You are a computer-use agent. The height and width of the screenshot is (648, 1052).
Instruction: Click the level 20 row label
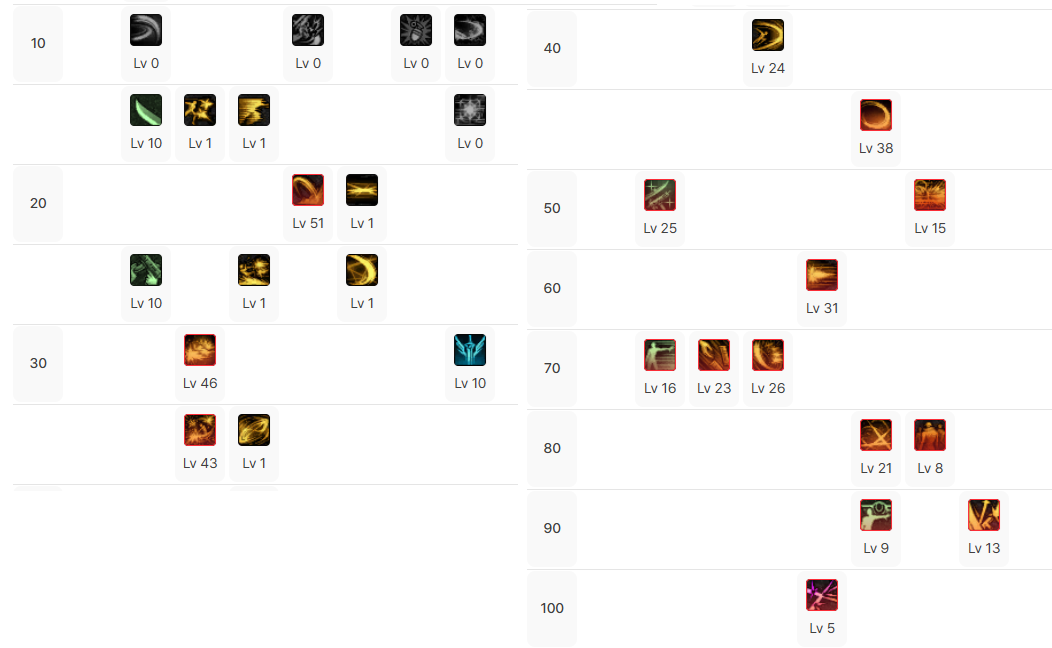click(x=38, y=203)
